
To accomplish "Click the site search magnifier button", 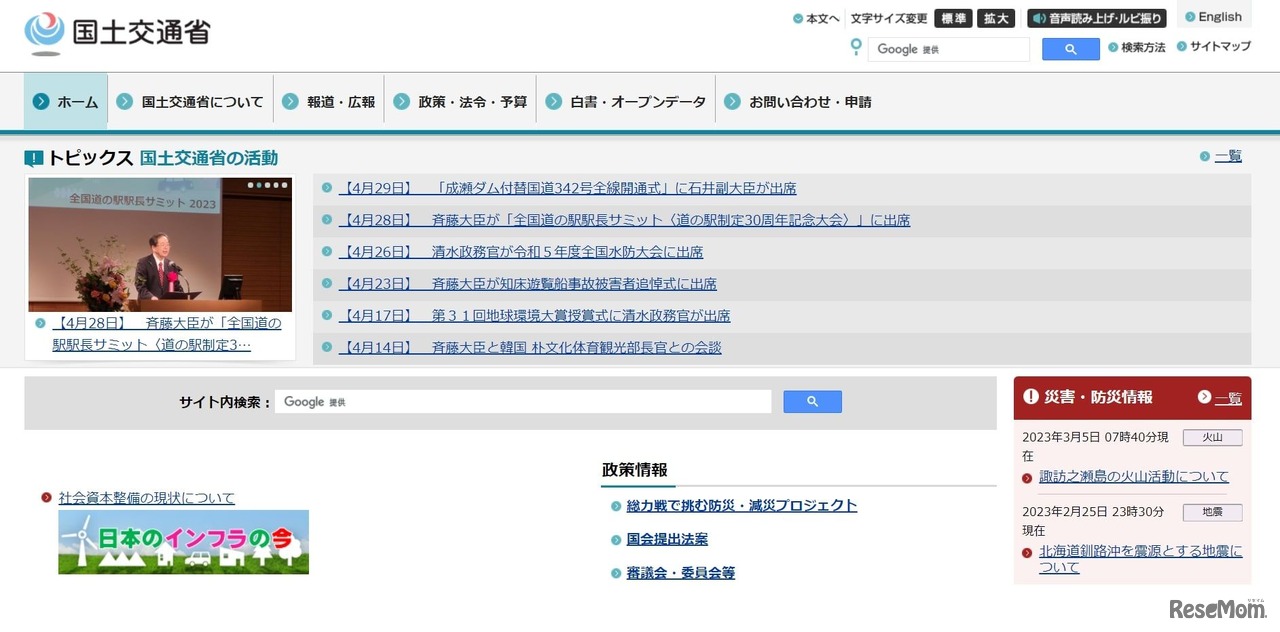I will coord(812,402).
